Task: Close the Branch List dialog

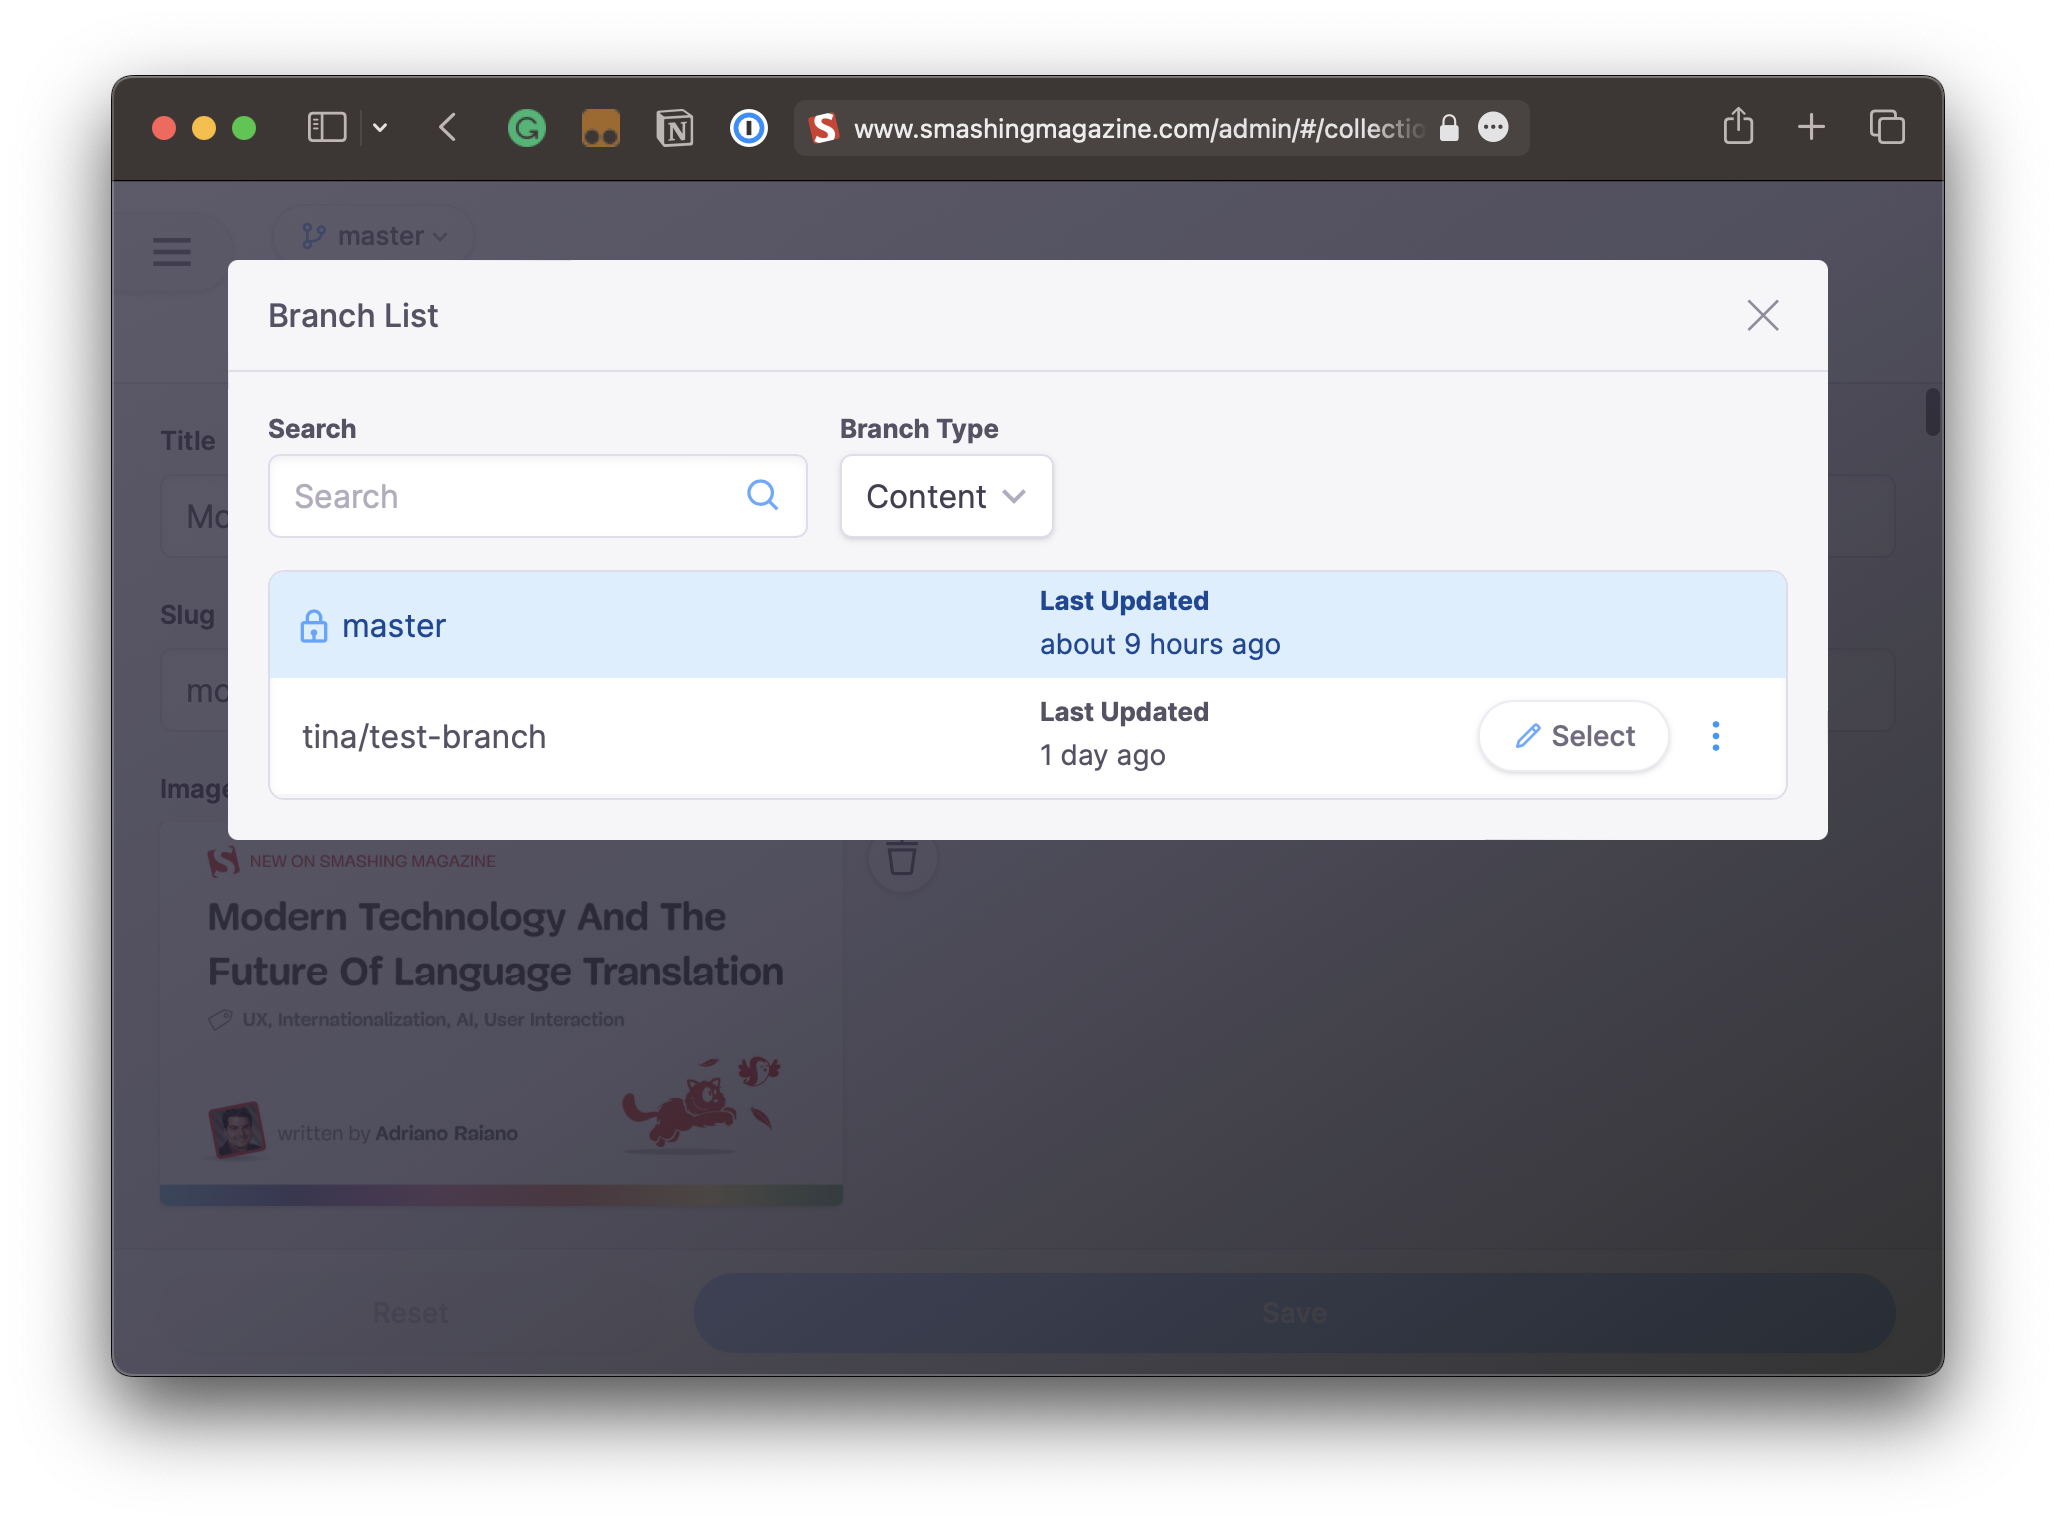Action: click(1762, 316)
